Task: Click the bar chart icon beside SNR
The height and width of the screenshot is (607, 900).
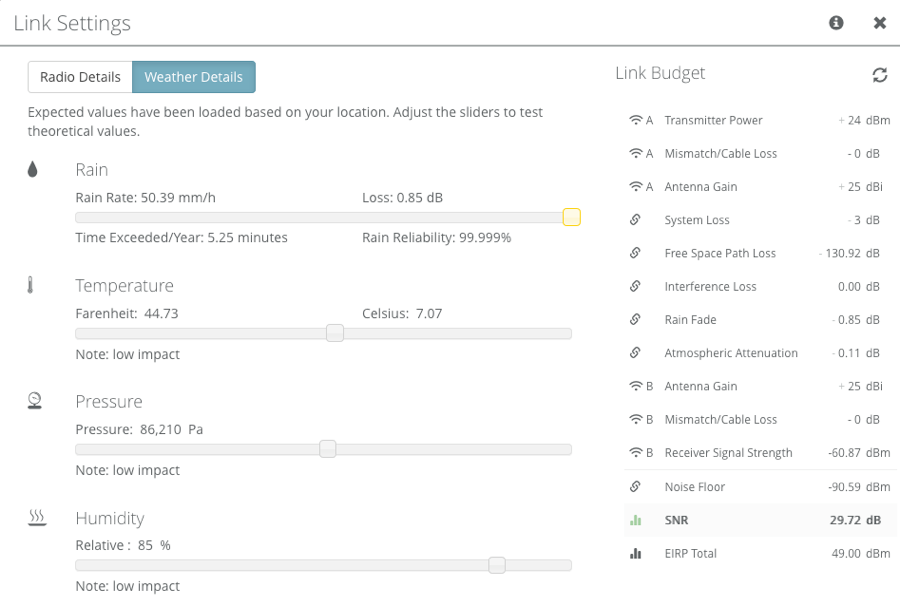Action: 635,521
